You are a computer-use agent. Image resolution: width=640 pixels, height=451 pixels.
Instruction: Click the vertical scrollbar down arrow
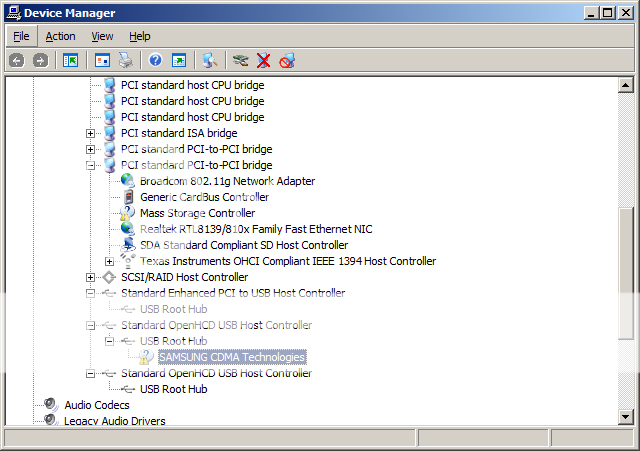pos(626,416)
